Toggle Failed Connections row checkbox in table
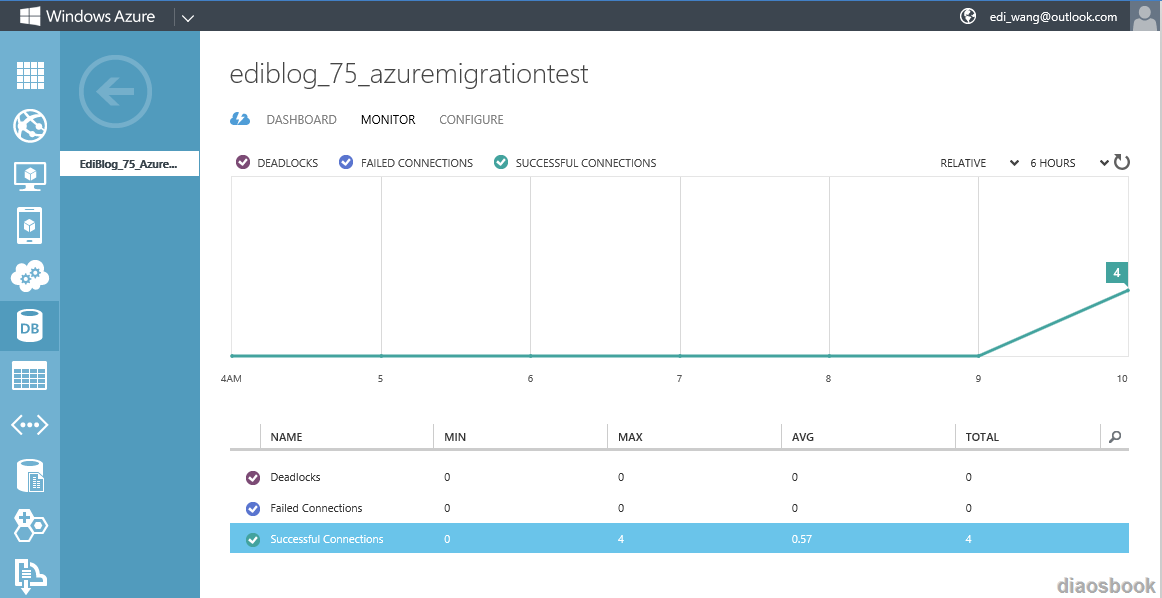The width and height of the screenshot is (1162, 598). (253, 508)
